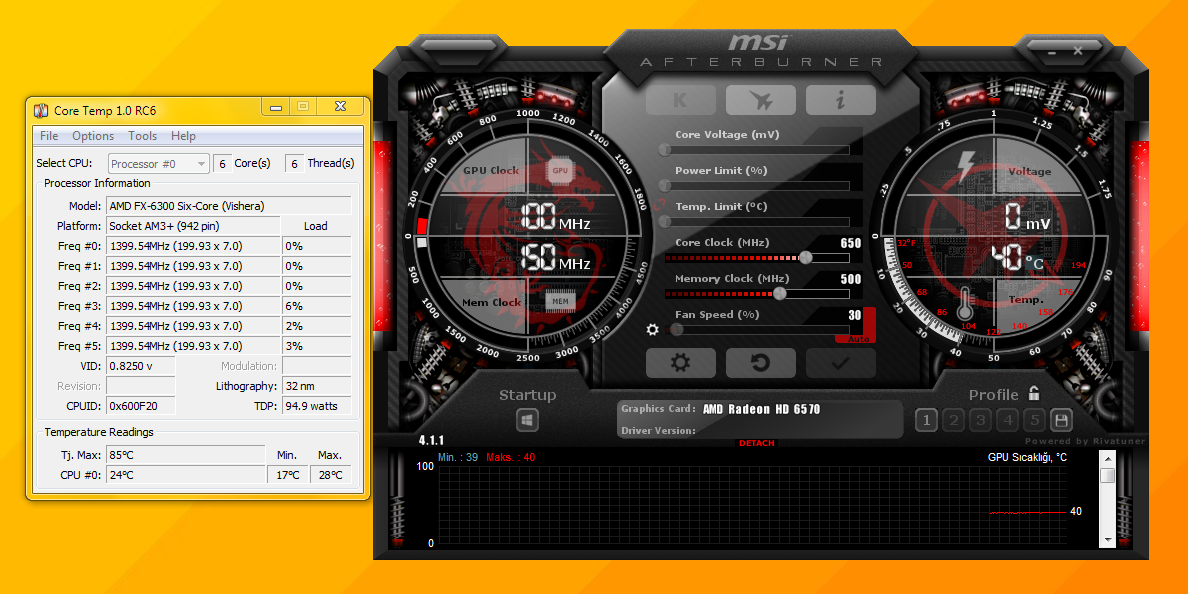This screenshot has width=1188, height=594.
Task: Minimize the MSI Afterburner window
Action: point(1052,52)
